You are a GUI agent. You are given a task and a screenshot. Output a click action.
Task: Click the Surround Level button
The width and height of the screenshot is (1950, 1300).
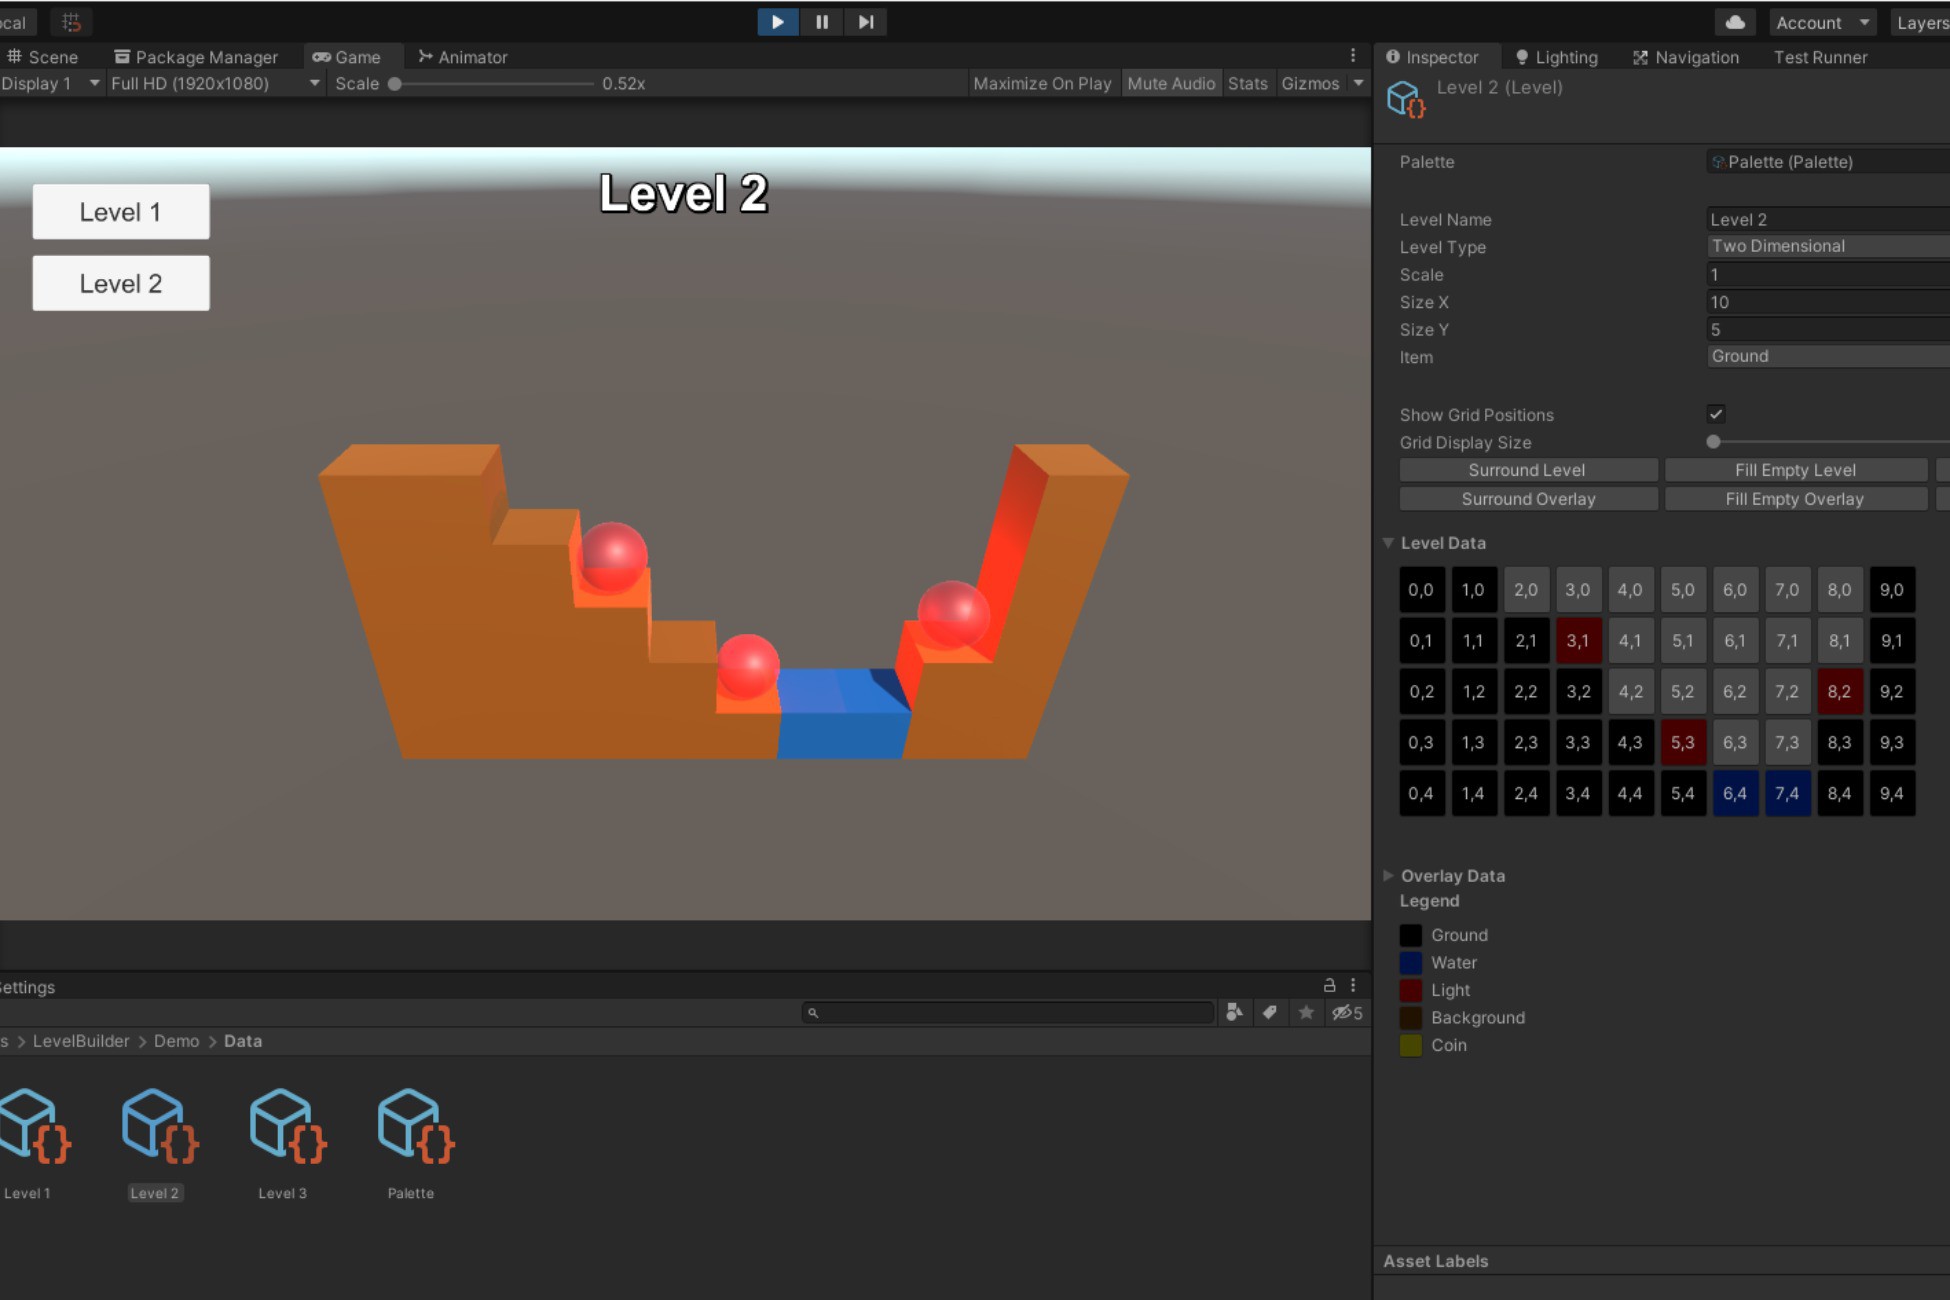coord(1527,470)
